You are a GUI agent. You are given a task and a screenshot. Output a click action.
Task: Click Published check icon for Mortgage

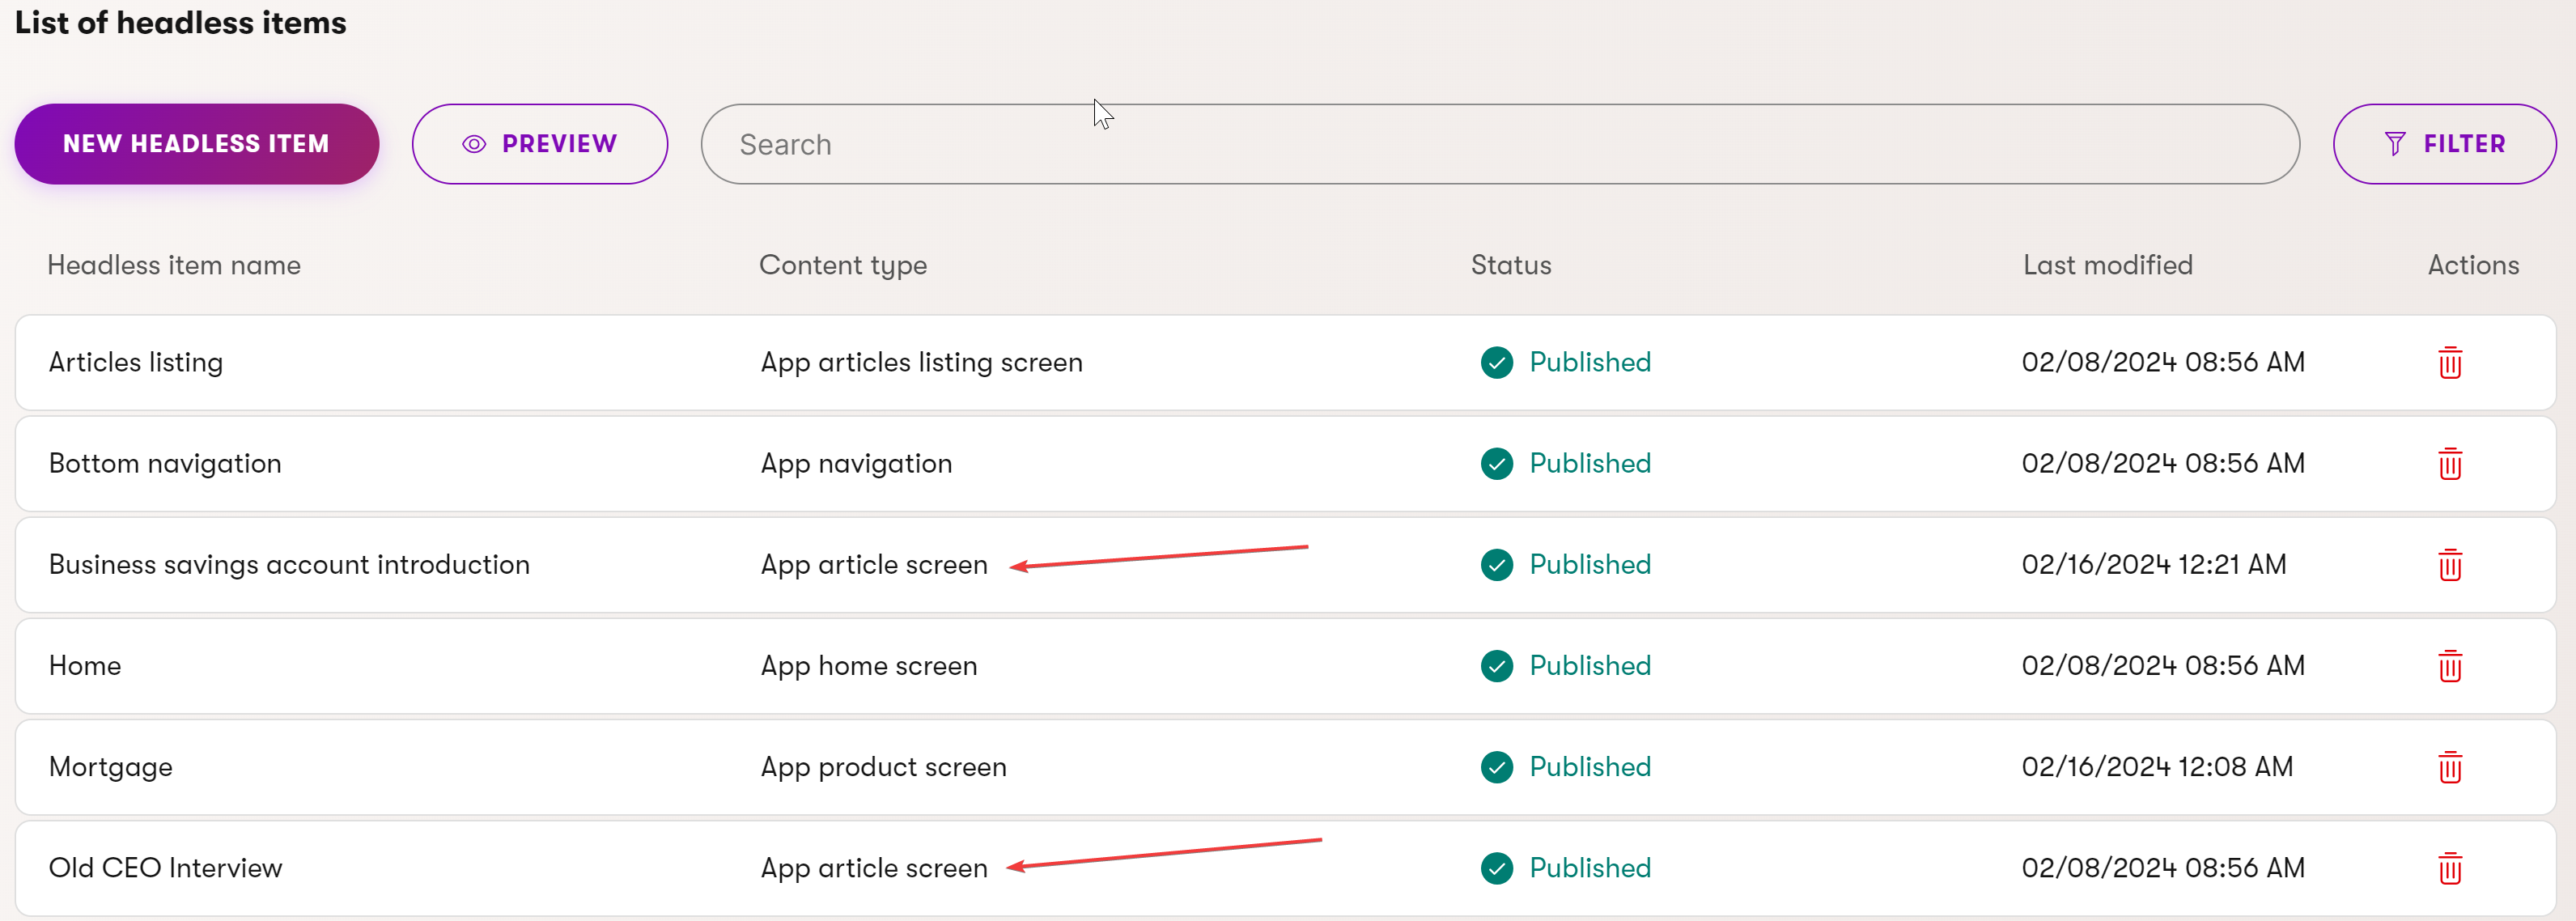[x=1496, y=766]
